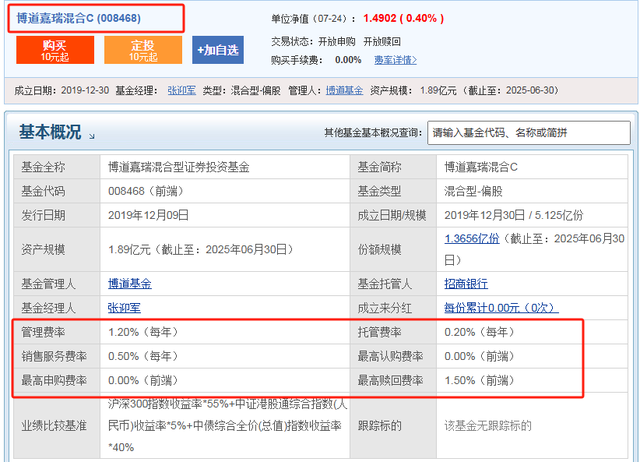The height and width of the screenshot is (462, 640).
Task: Select the 2019年12月30日 / 5.125亿份 cell
Action: point(532,215)
